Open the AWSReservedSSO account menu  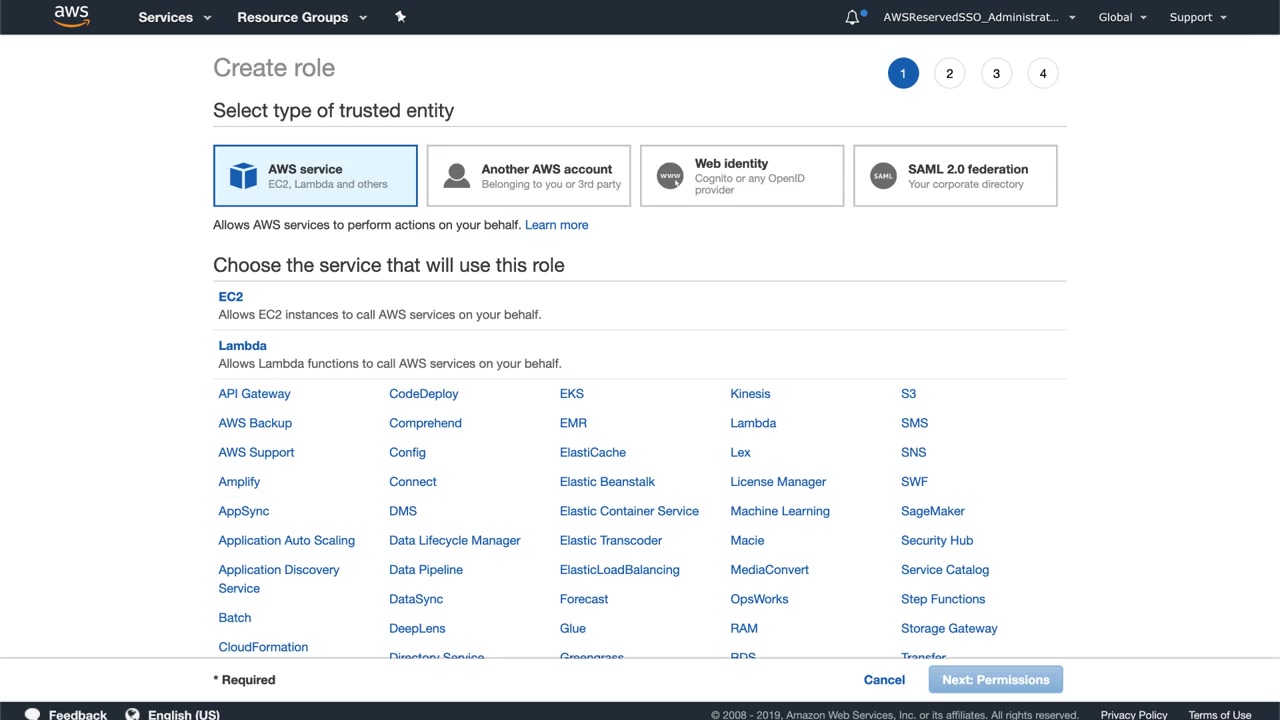click(978, 17)
